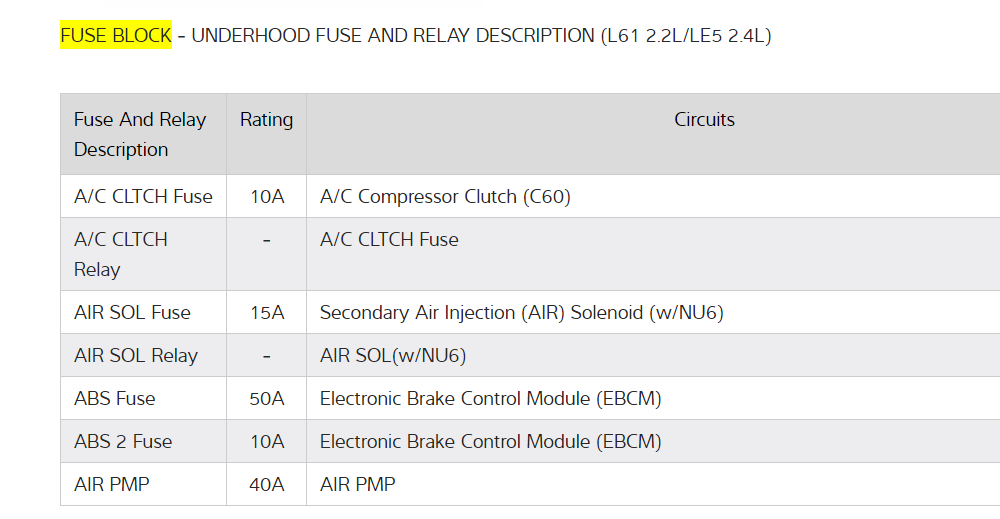
Task: Select the AIR PMP description cell
Action: pos(112,485)
